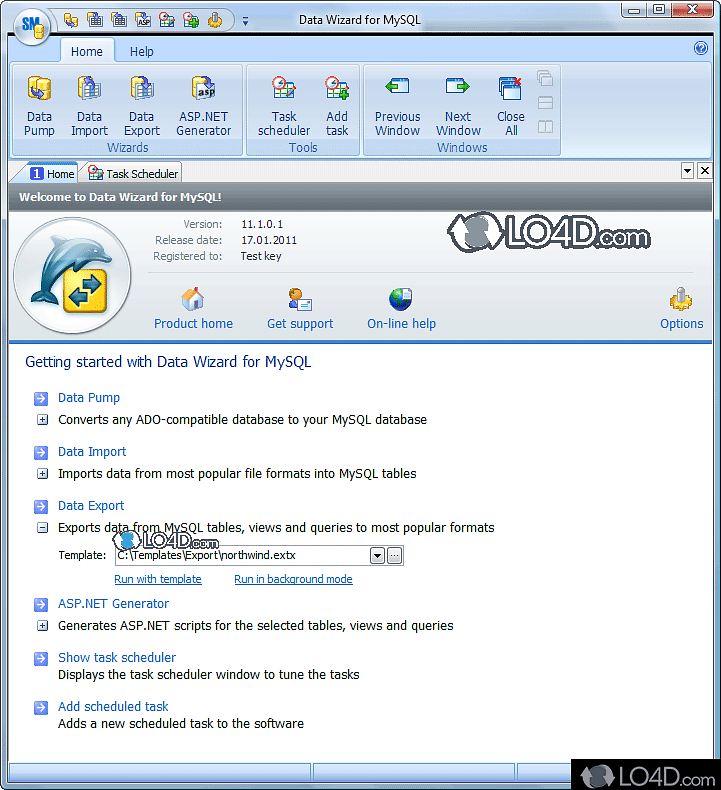
Task: Click arrow icon next to Show task scheduler
Action: tap(41, 659)
